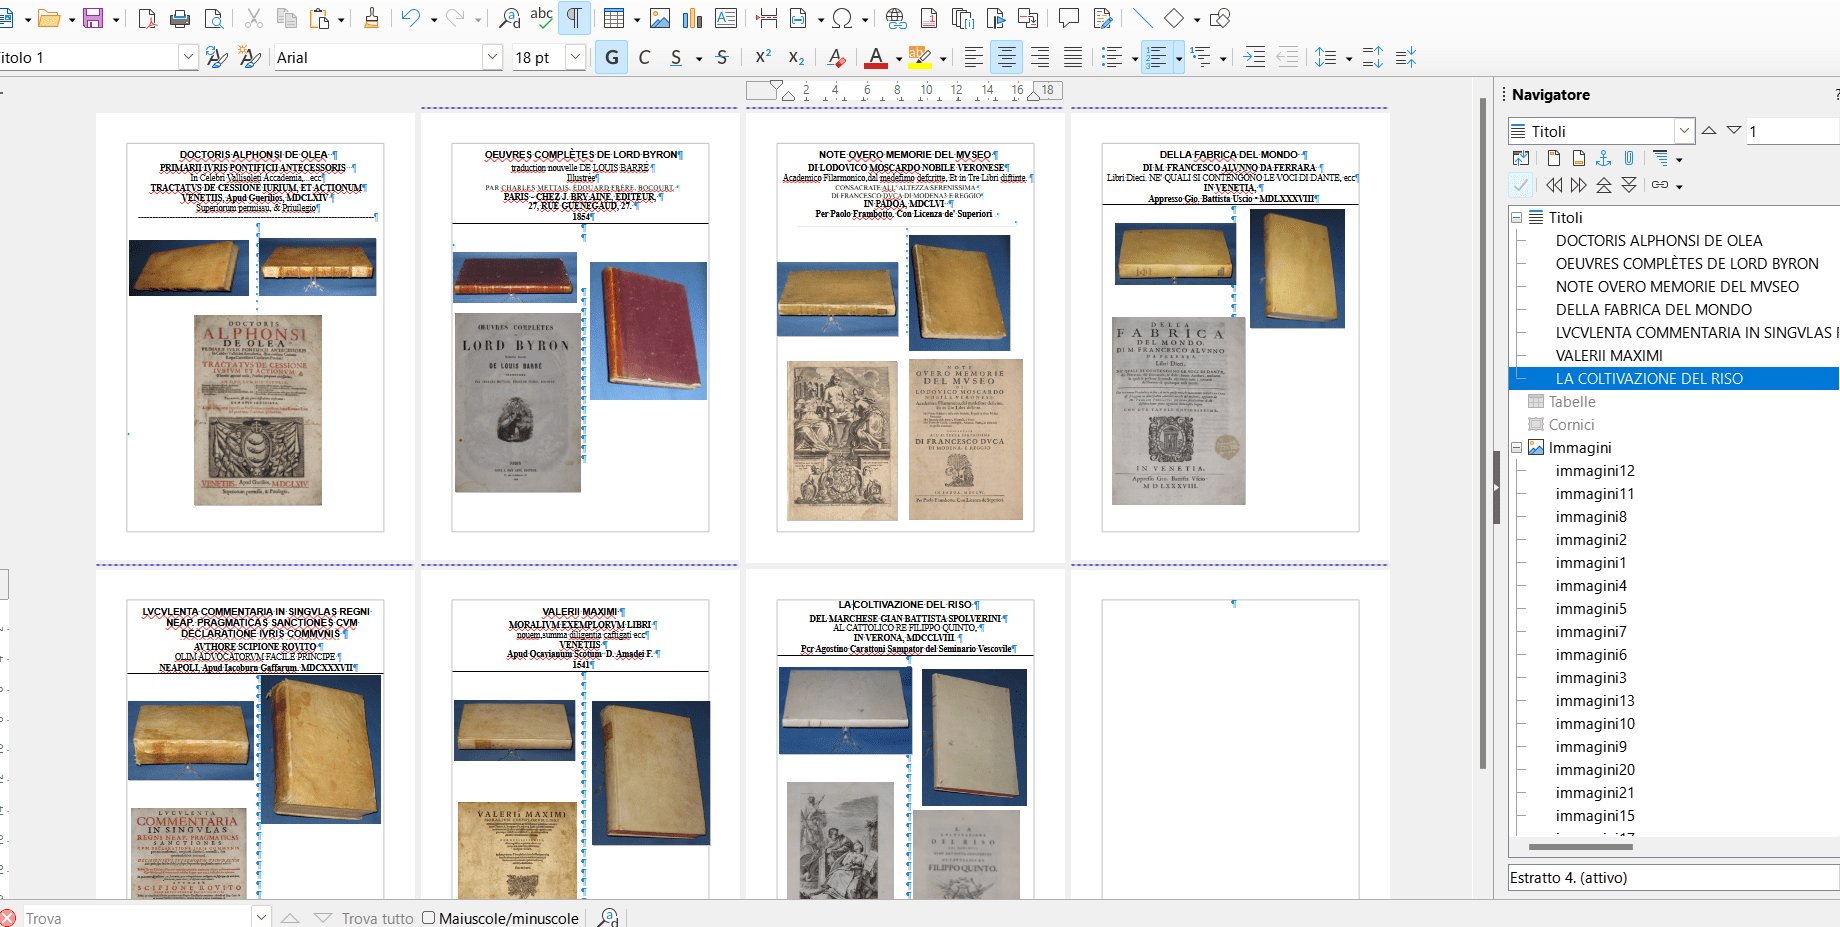Select Cornici category in Navigator

point(1571,424)
